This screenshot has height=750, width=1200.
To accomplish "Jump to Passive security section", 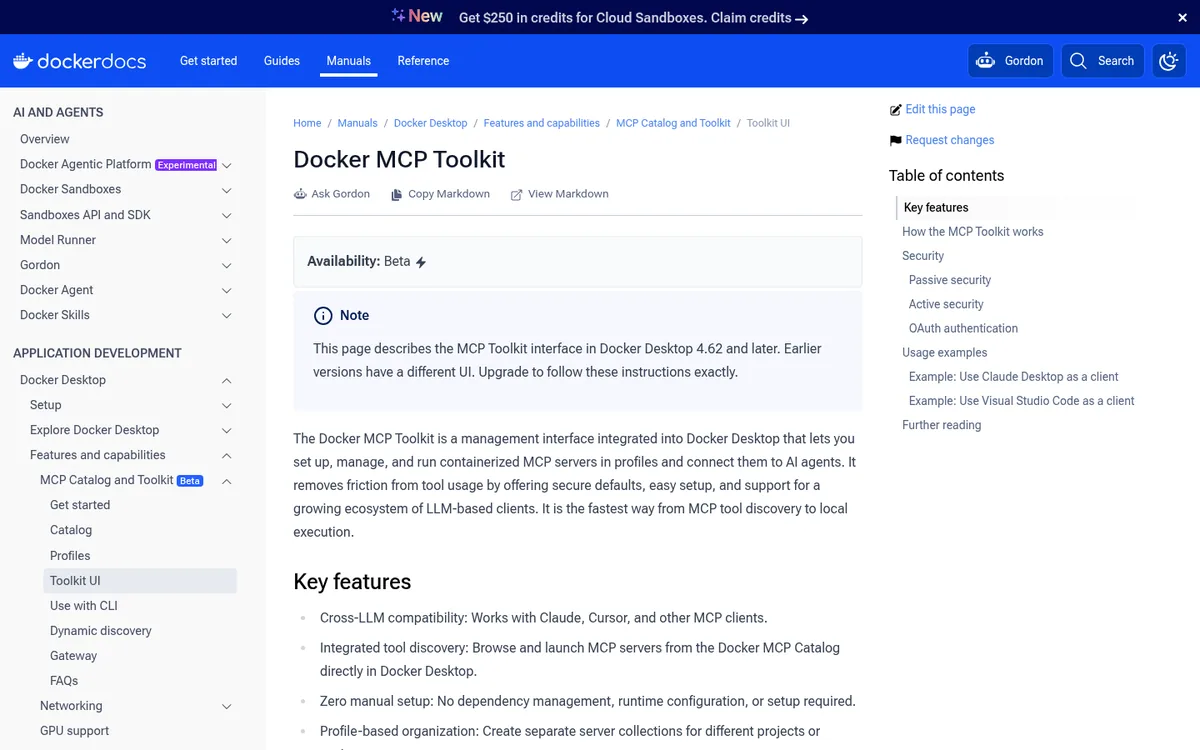I will (x=950, y=280).
